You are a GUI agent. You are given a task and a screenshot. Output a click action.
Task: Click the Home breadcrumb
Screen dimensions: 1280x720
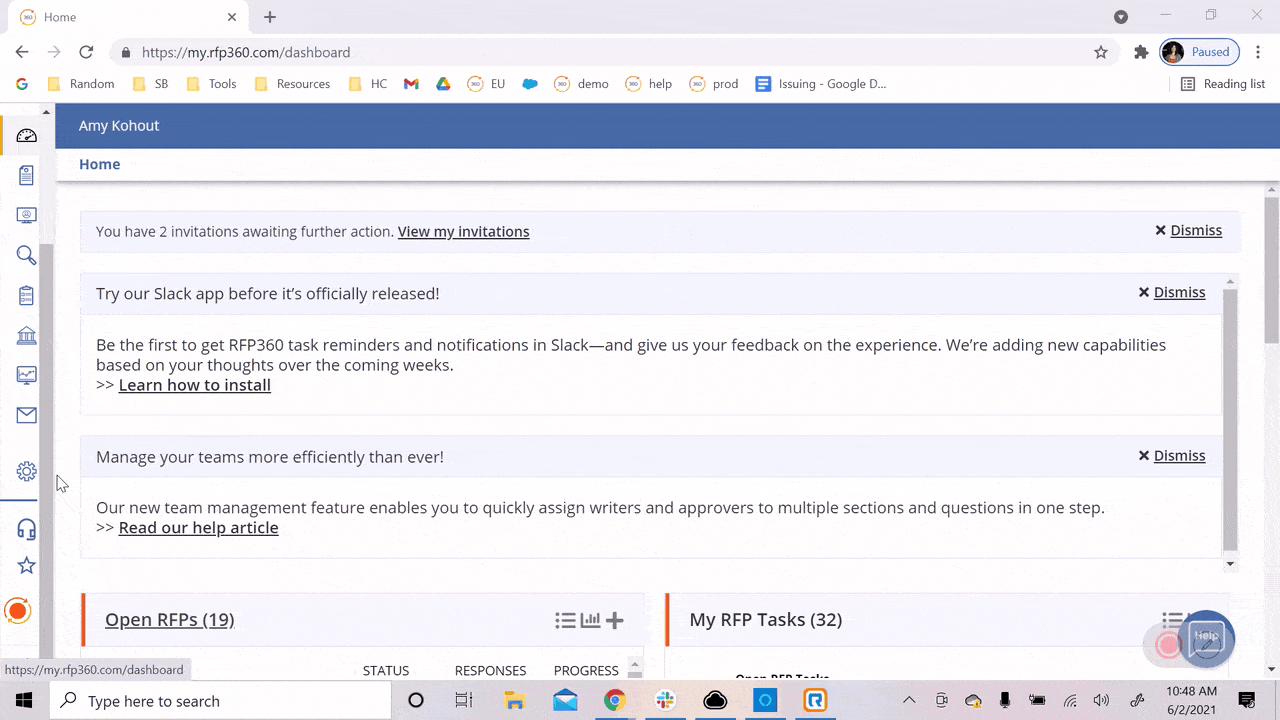click(x=100, y=164)
